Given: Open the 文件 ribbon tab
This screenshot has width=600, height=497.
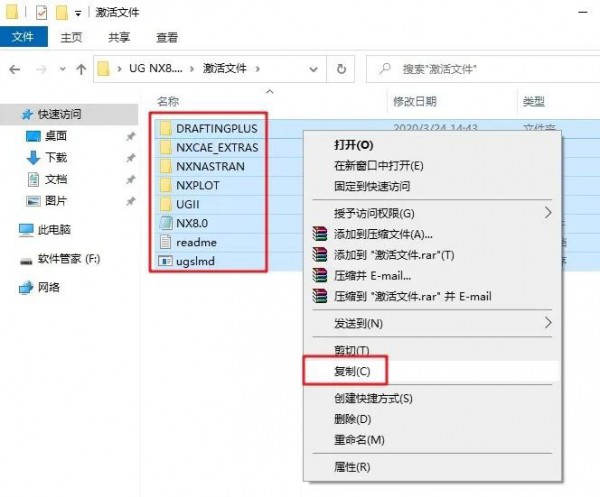Looking at the screenshot, I should [x=24, y=37].
